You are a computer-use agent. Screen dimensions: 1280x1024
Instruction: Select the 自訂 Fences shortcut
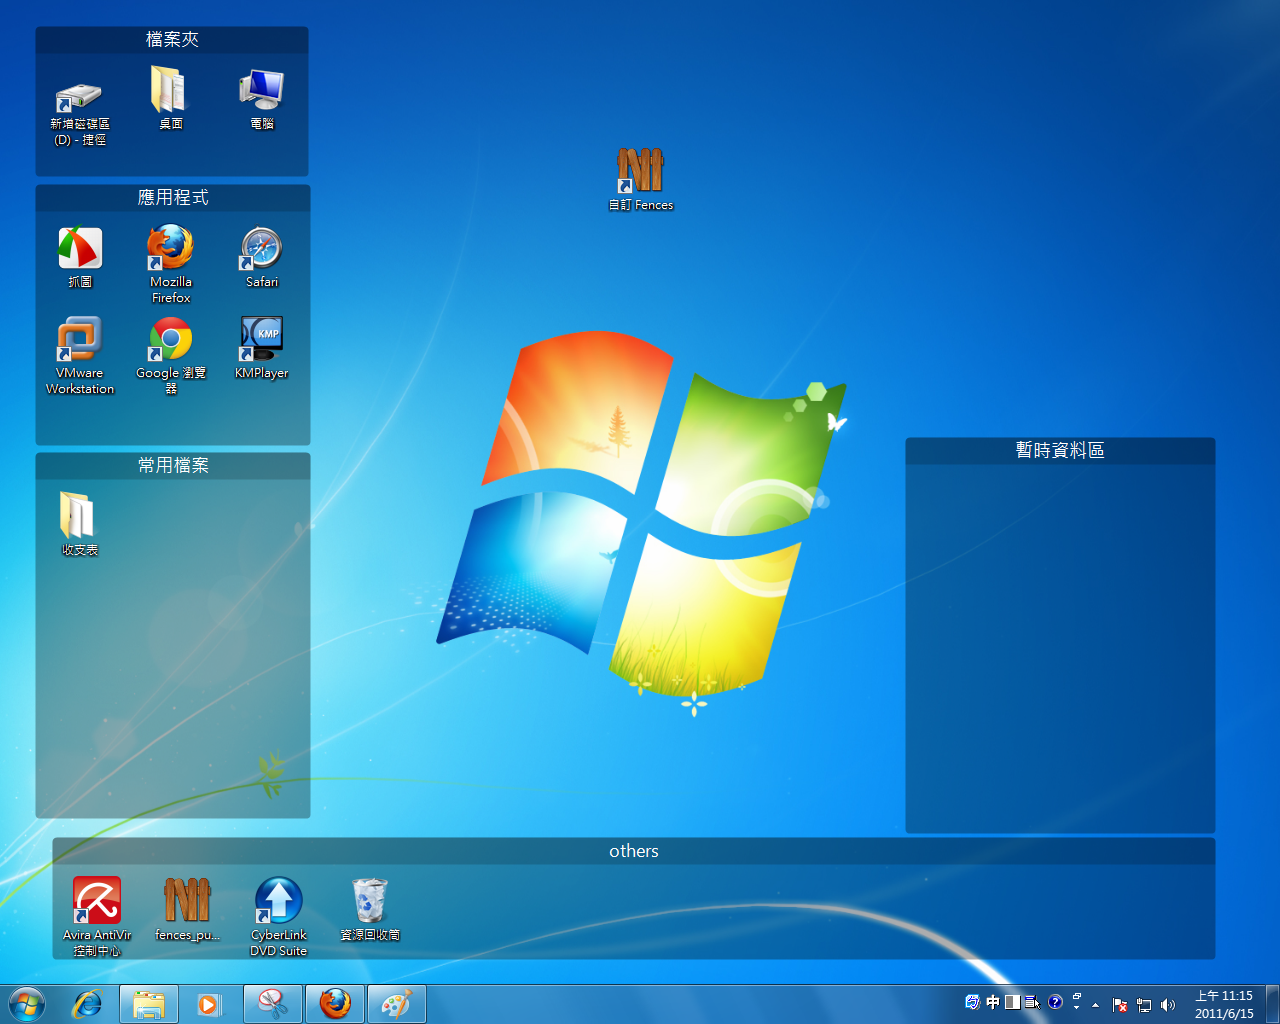tap(641, 179)
